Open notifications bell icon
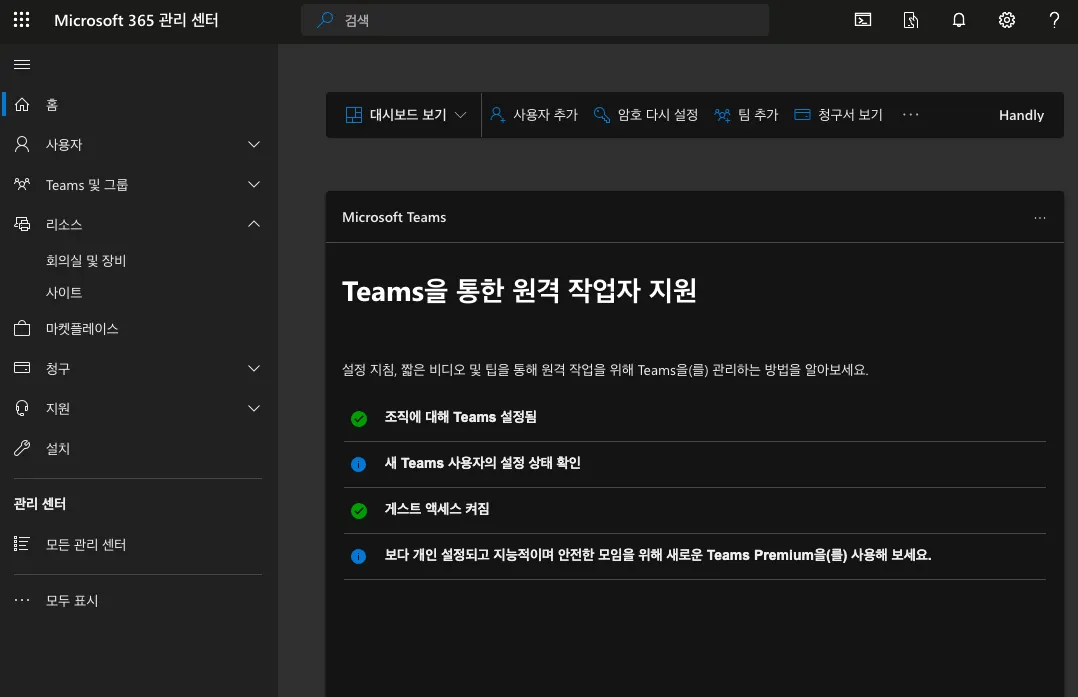1078x697 pixels. point(959,20)
